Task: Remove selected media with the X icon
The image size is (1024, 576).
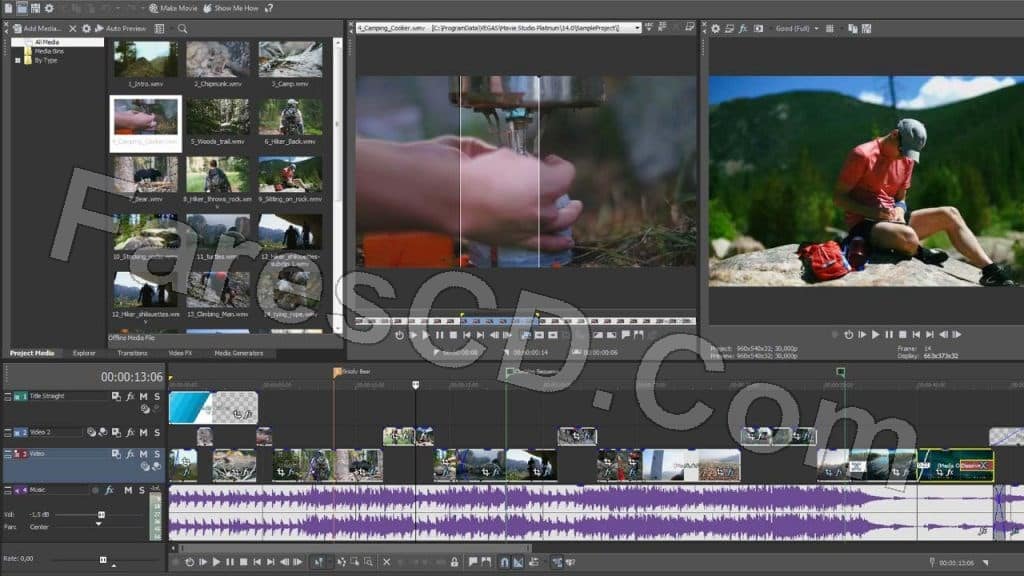Action: coord(72,29)
